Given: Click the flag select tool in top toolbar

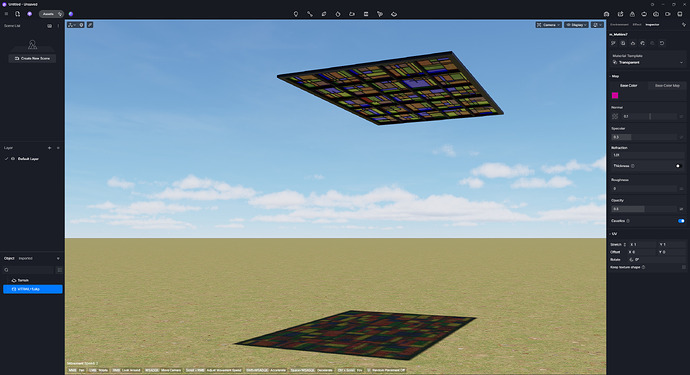Looking at the screenshot, I should click(380, 14).
